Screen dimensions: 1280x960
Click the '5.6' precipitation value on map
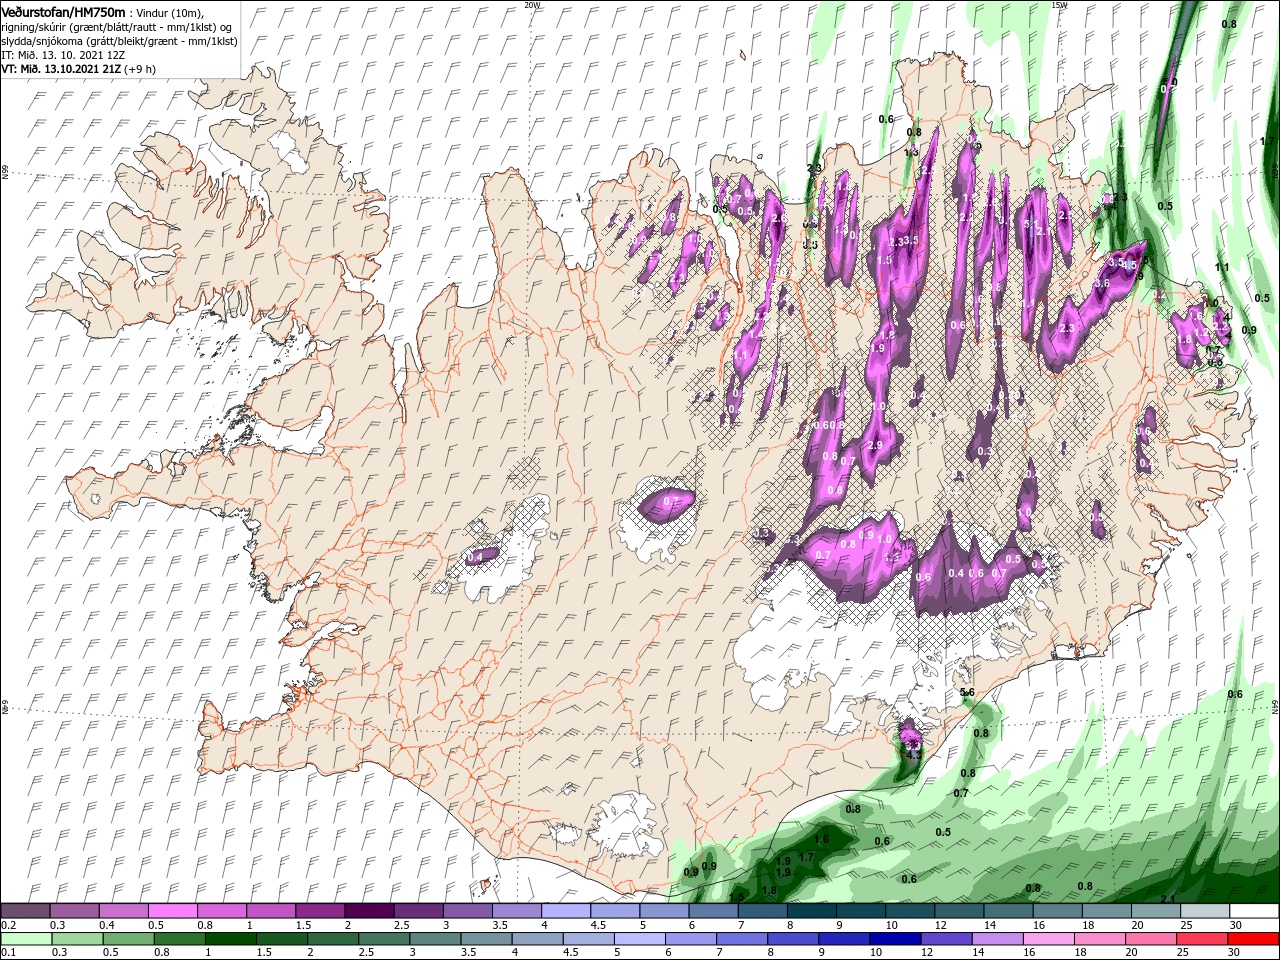967,693
